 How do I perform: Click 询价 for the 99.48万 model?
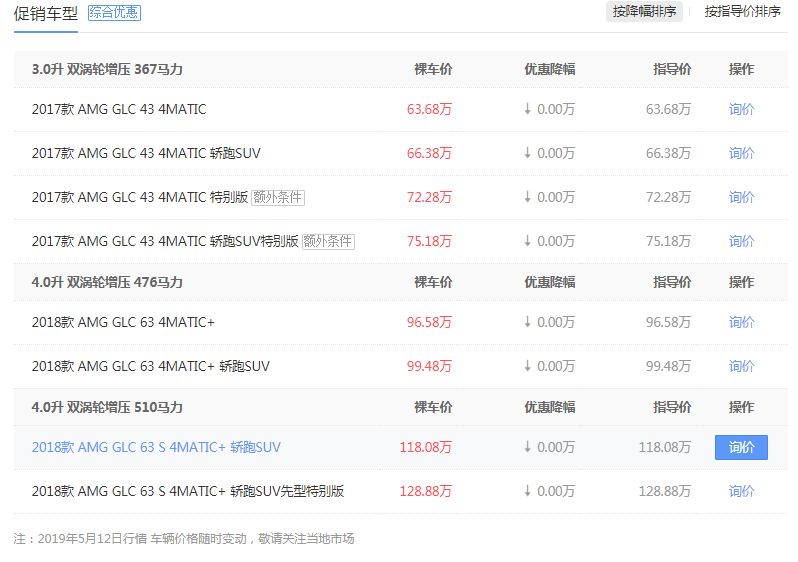pos(742,366)
